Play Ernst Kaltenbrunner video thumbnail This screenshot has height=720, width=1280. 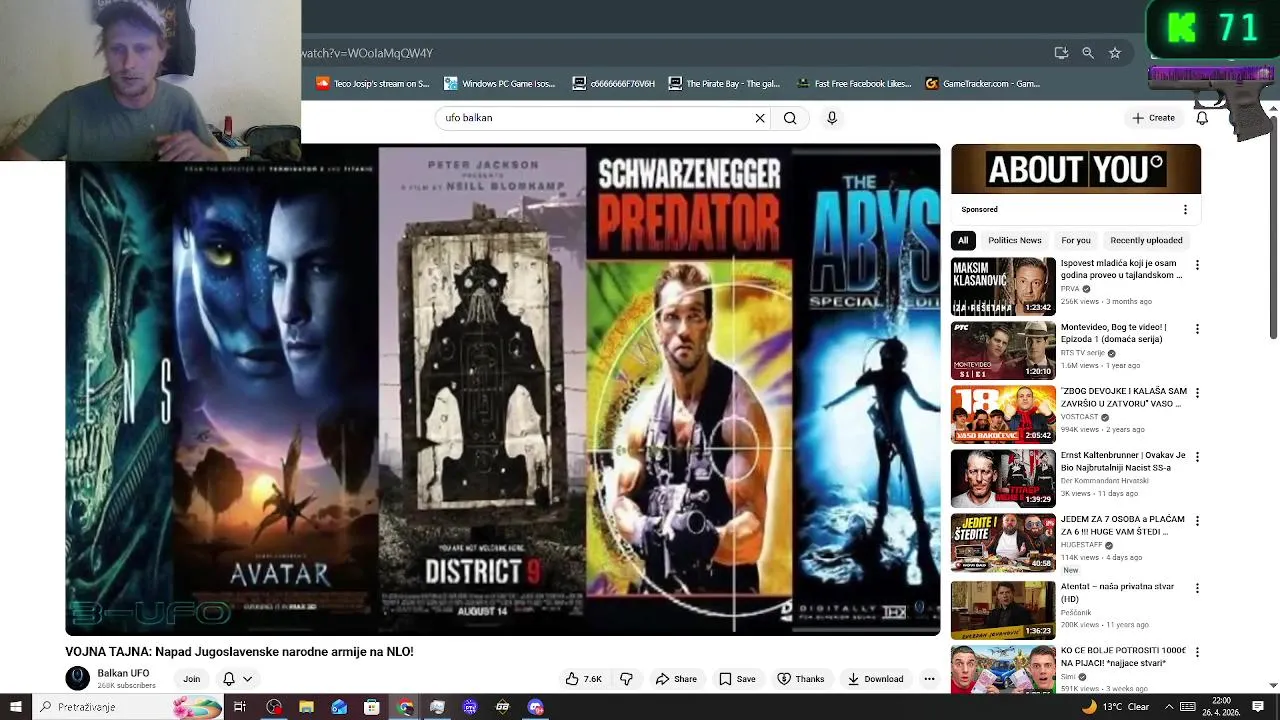tap(1003, 479)
